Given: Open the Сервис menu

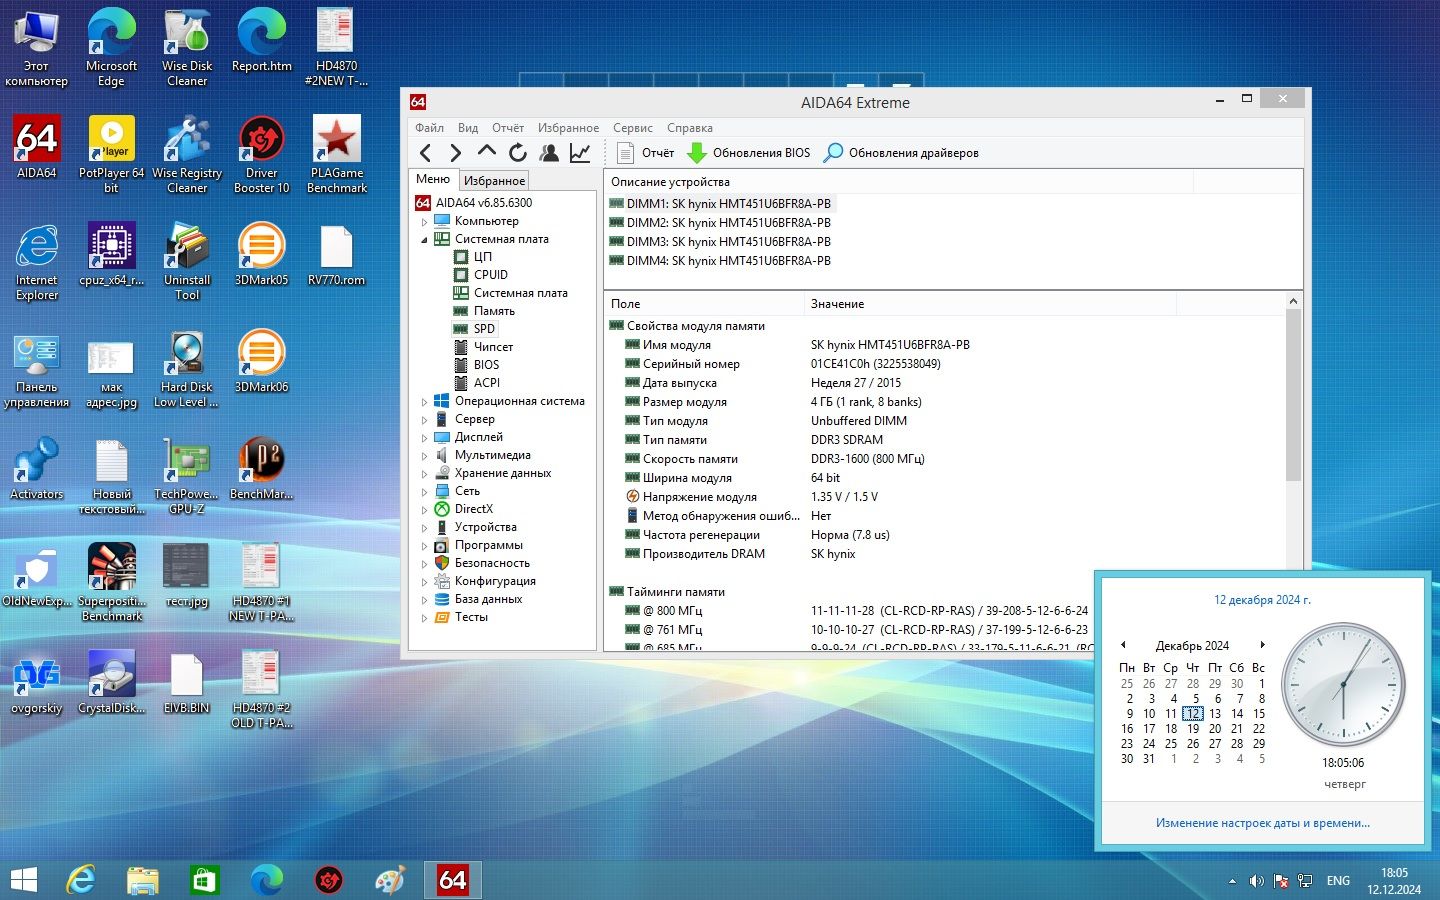Looking at the screenshot, I should coord(633,128).
